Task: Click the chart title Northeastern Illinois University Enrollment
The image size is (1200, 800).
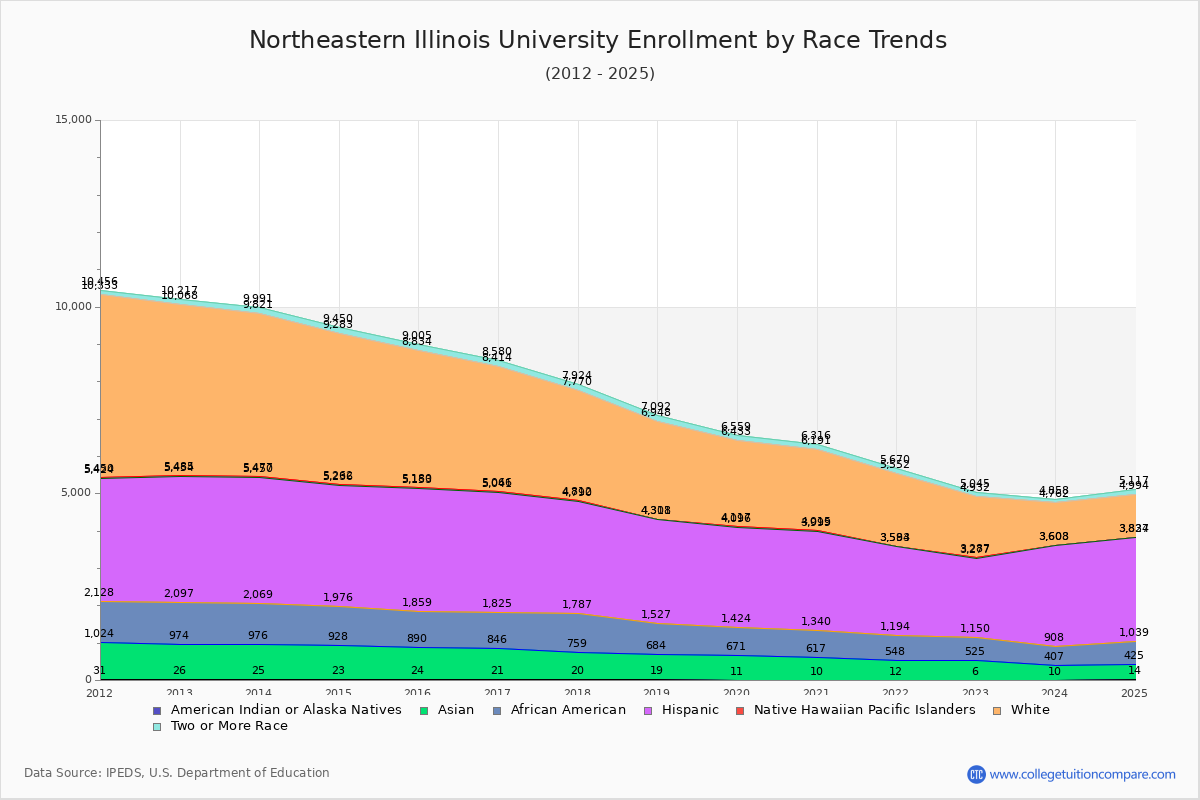Action: coord(598,40)
